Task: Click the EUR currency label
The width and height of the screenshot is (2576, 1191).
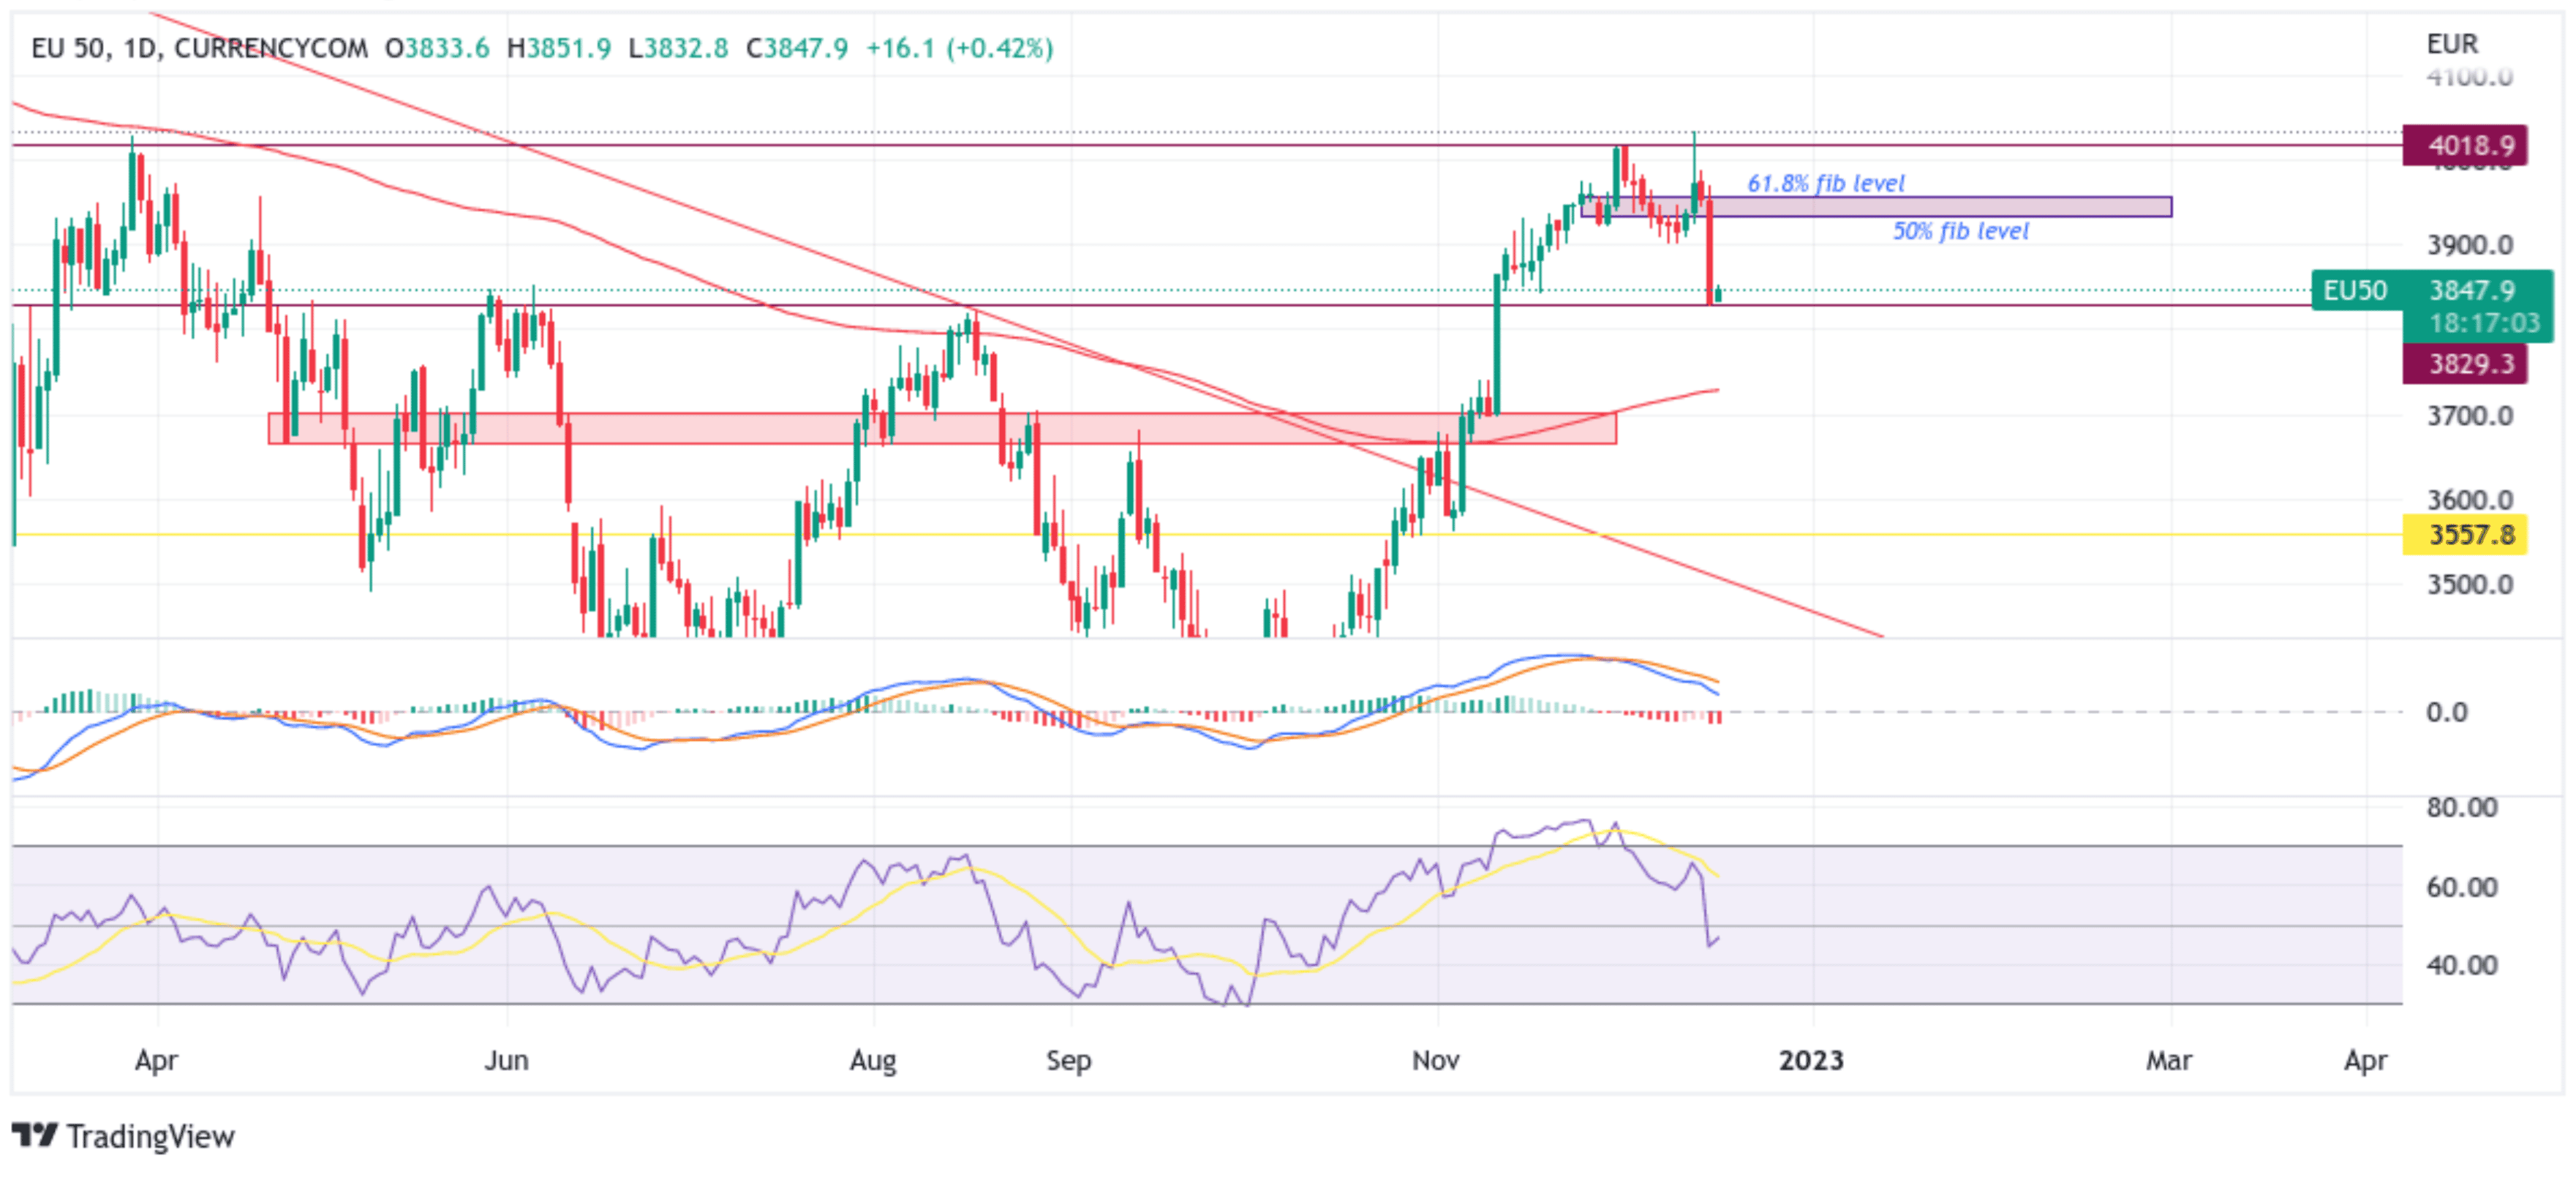Action: 2453,44
